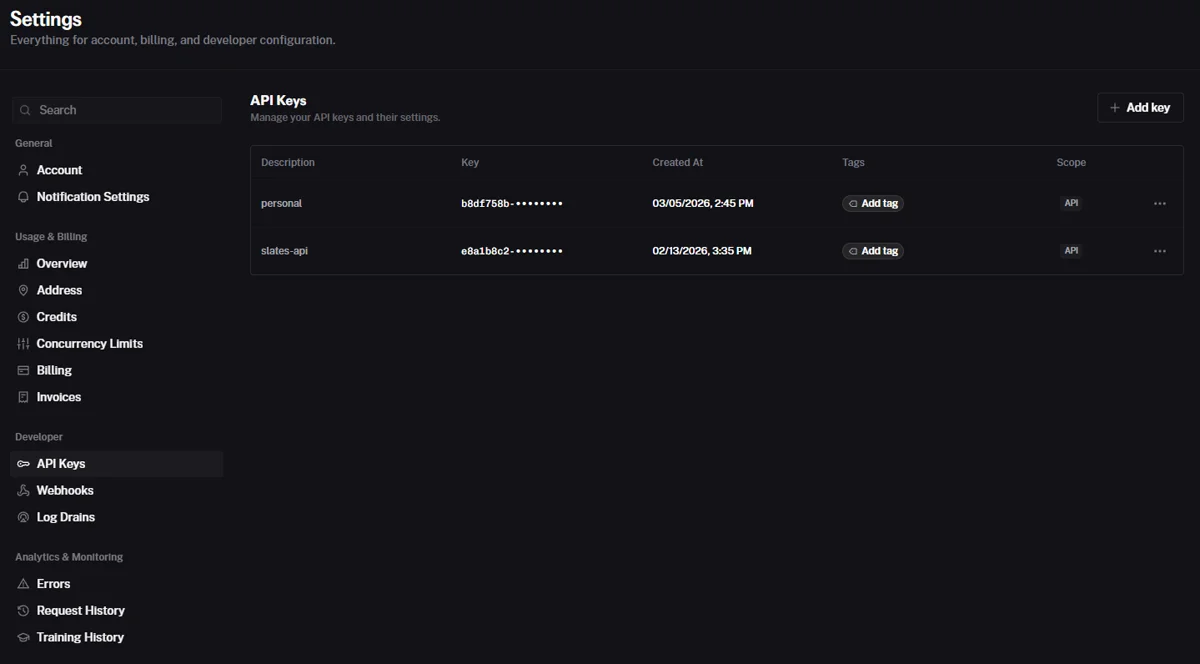Click the Overview bar chart icon

24,264
